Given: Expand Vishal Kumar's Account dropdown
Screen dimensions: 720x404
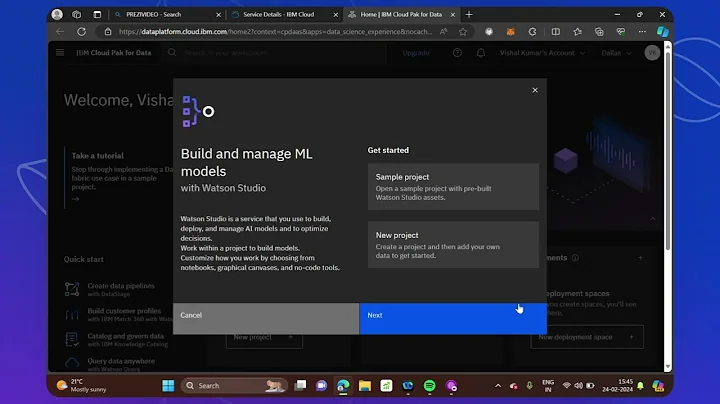Looking at the screenshot, I should (542, 53).
